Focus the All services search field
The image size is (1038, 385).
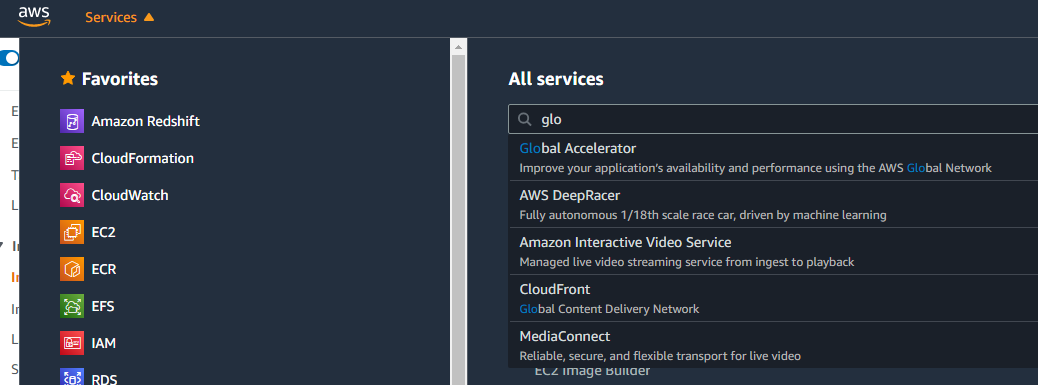tap(773, 120)
